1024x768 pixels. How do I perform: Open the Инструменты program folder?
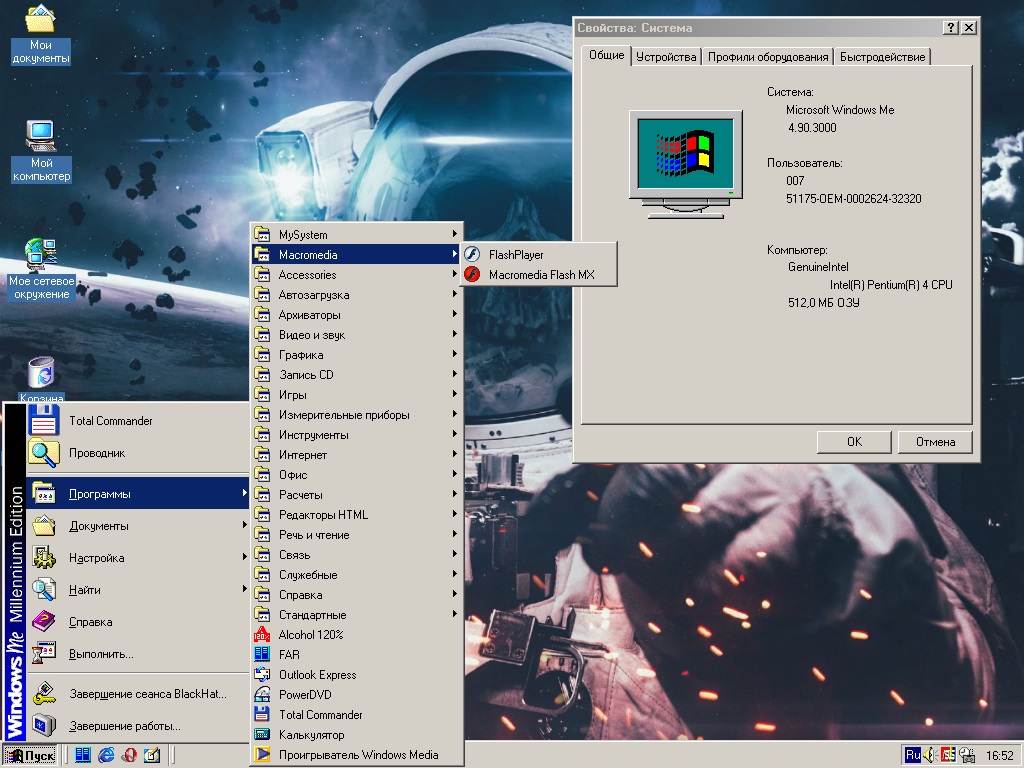[357, 434]
